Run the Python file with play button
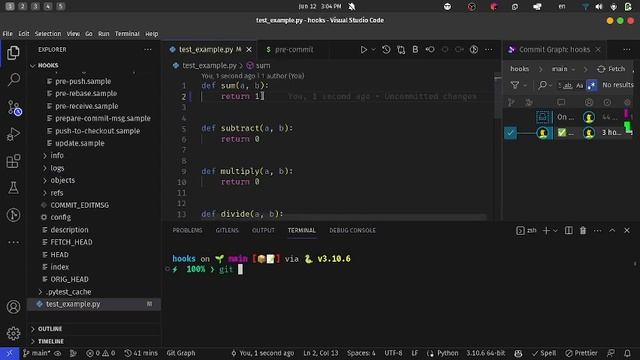 click(363, 49)
